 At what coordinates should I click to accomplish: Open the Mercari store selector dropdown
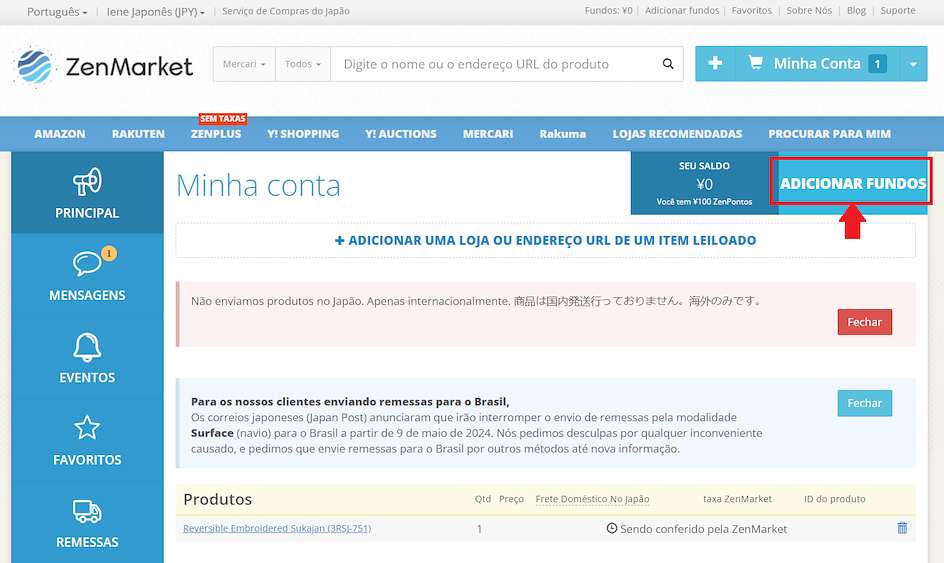[244, 64]
